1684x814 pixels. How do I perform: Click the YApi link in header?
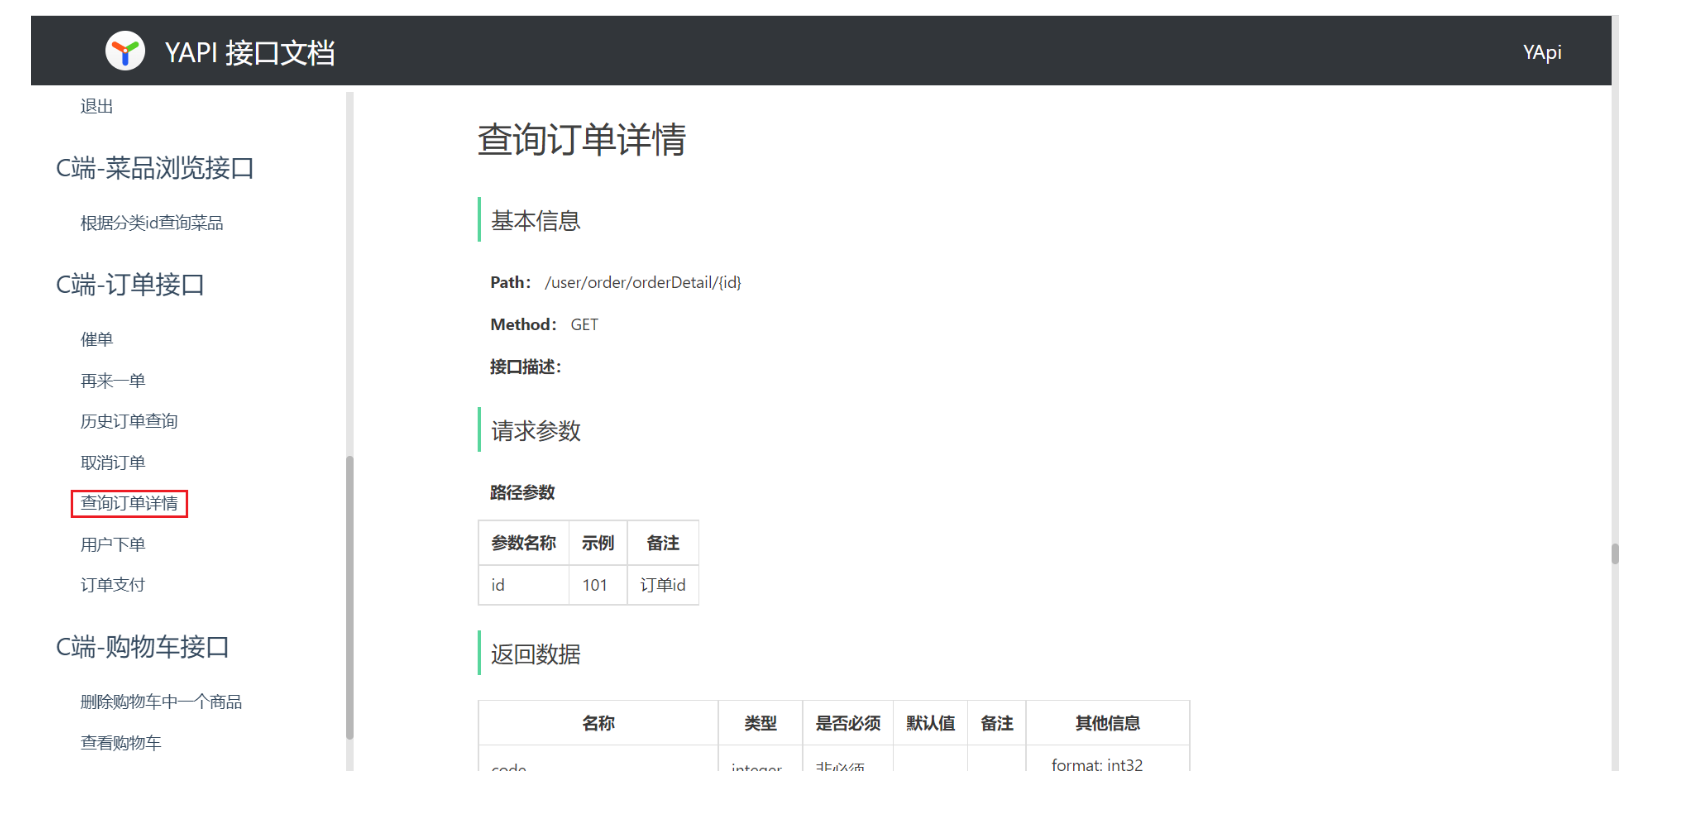[1541, 52]
